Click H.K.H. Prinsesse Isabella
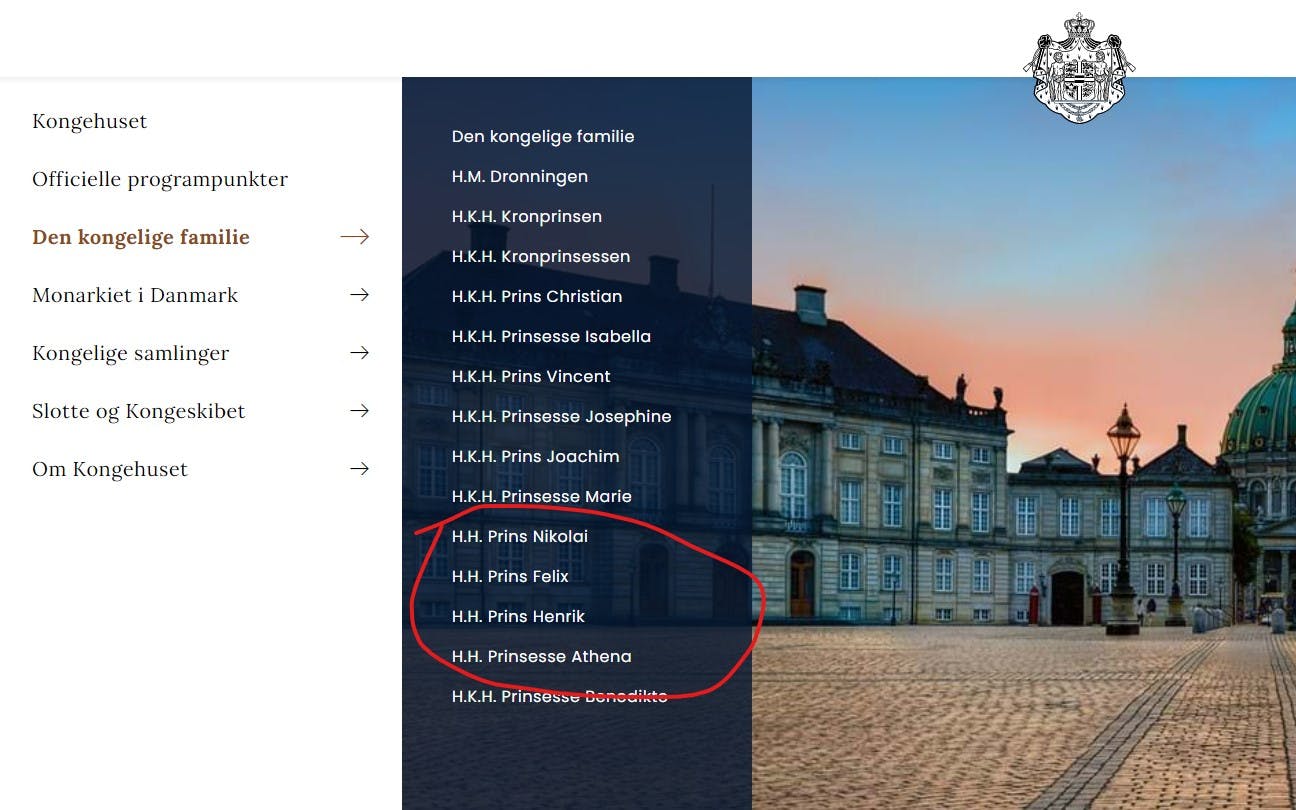Image resolution: width=1296 pixels, height=810 pixels. (551, 336)
